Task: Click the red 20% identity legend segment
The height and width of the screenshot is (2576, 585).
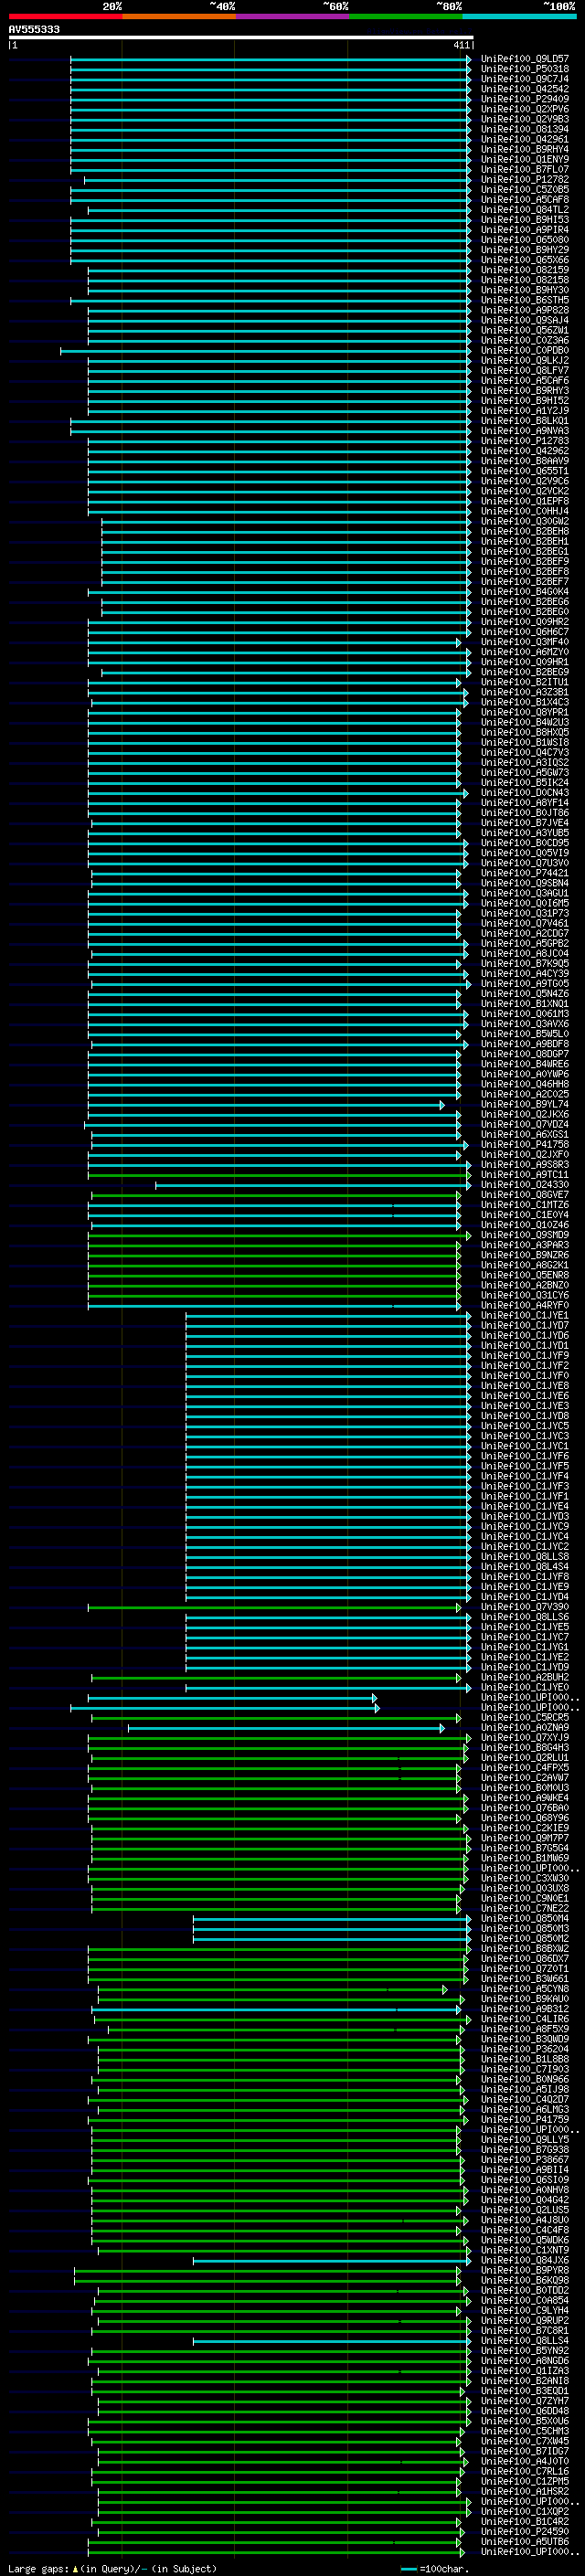Action: pyautogui.click(x=65, y=16)
